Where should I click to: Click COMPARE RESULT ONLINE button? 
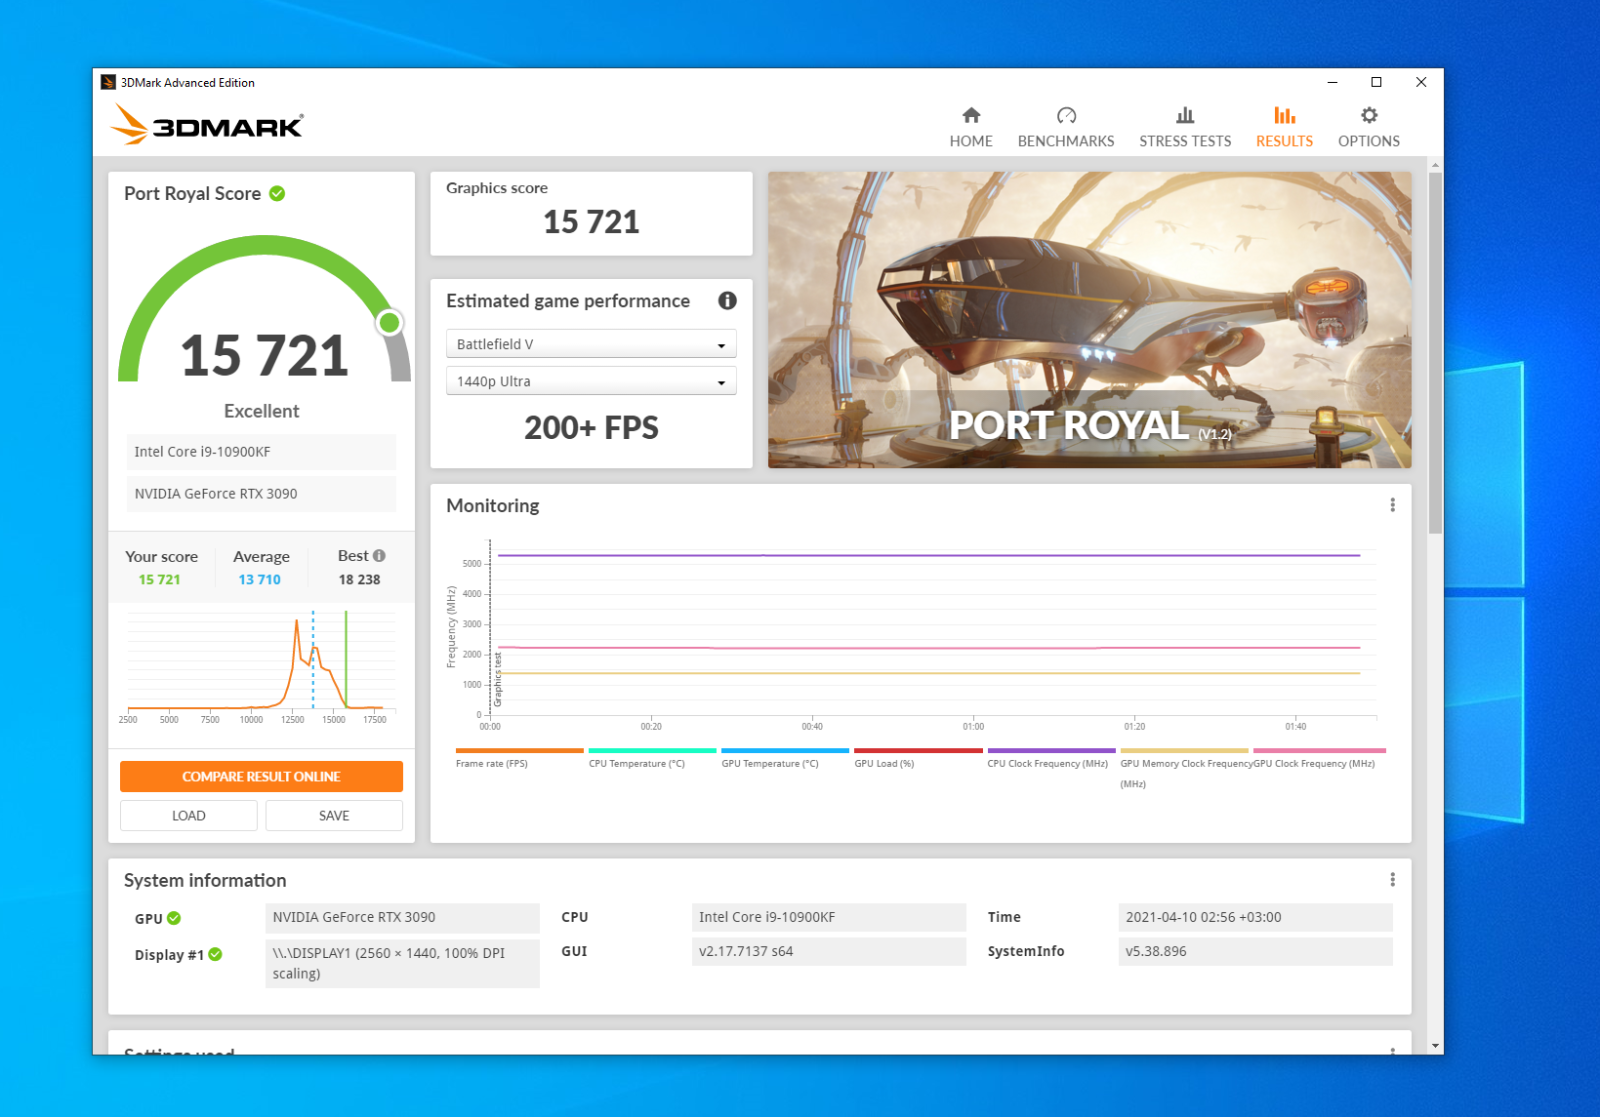pos(261,776)
